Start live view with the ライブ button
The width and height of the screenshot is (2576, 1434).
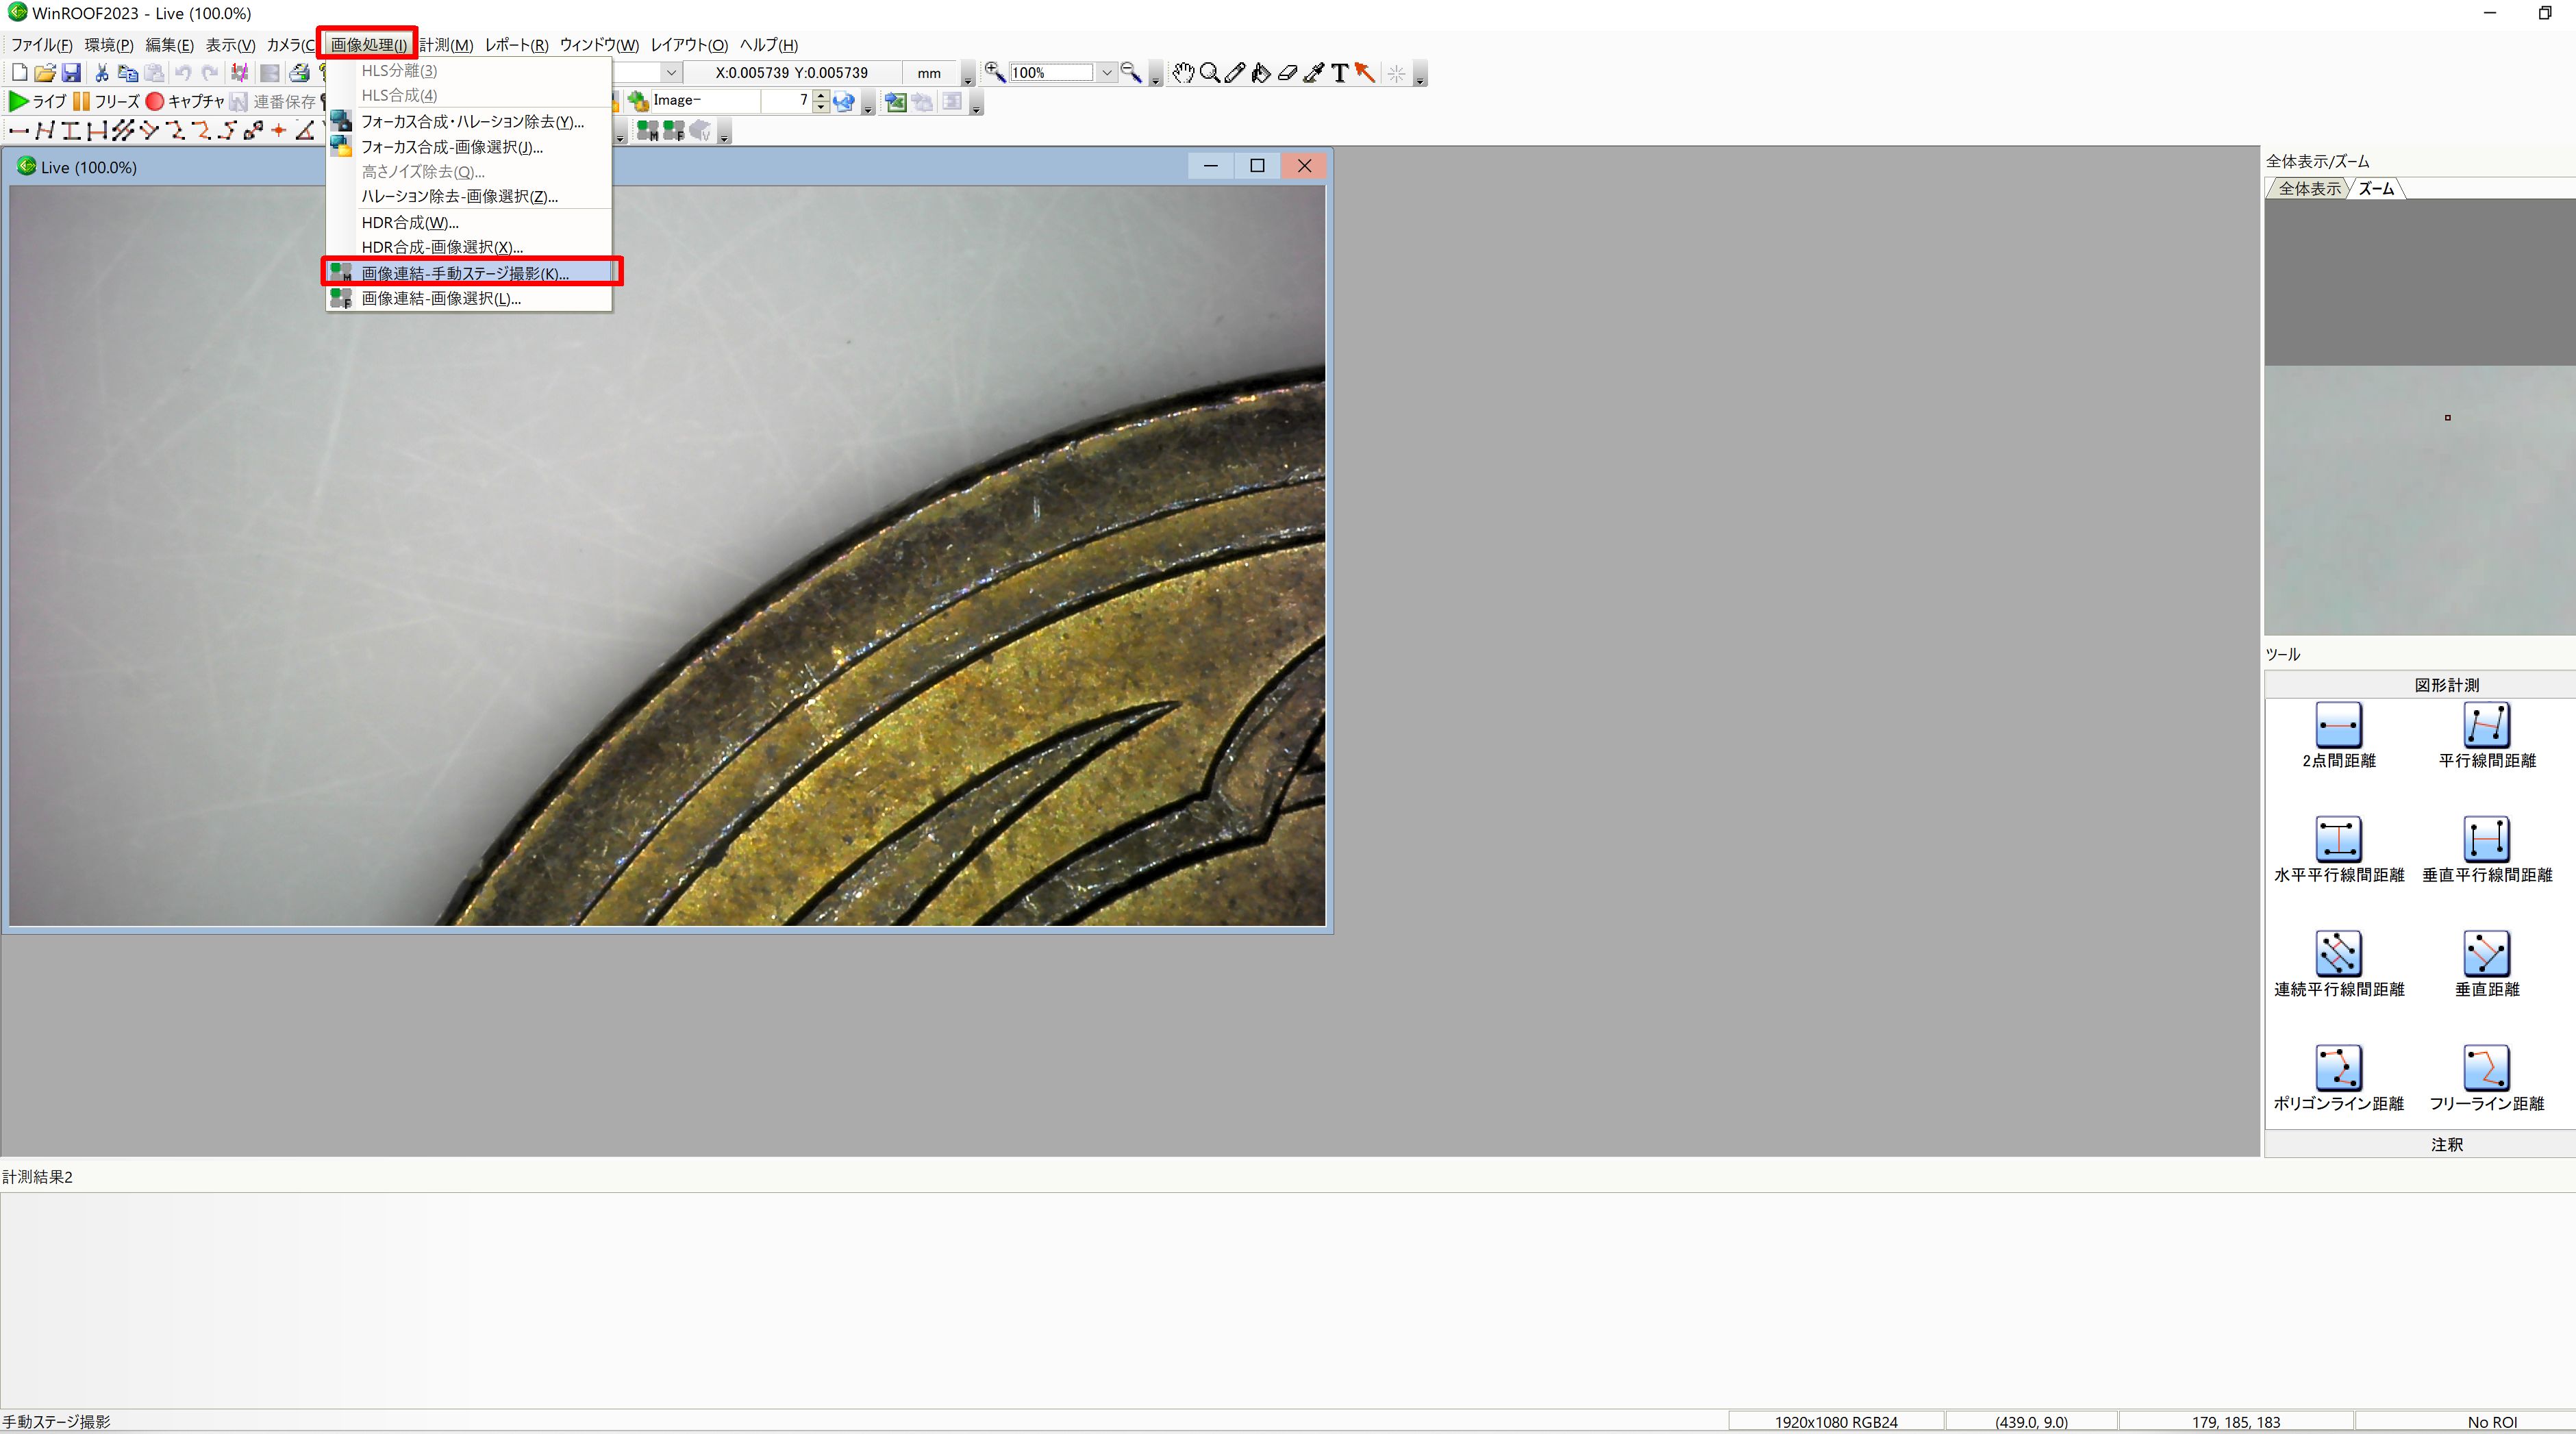tap(37, 101)
